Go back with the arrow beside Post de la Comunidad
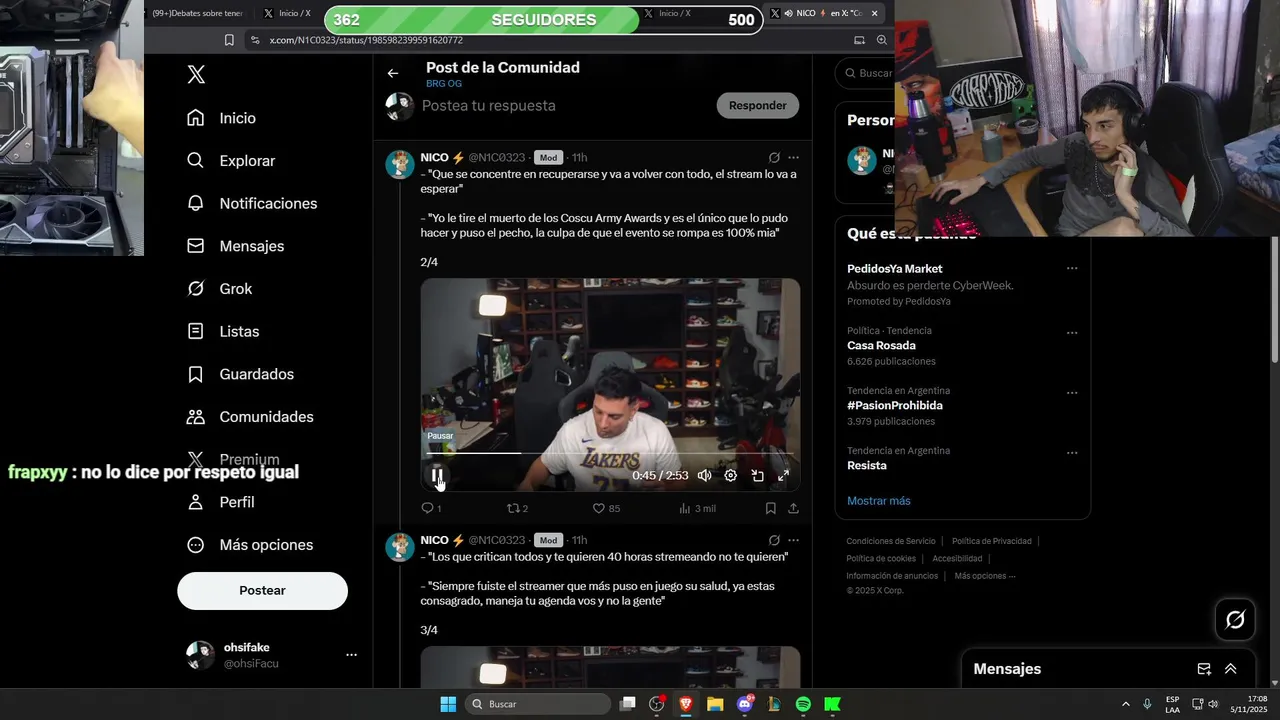Viewport: 1280px width, 720px height. pyautogui.click(x=393, y=73)
